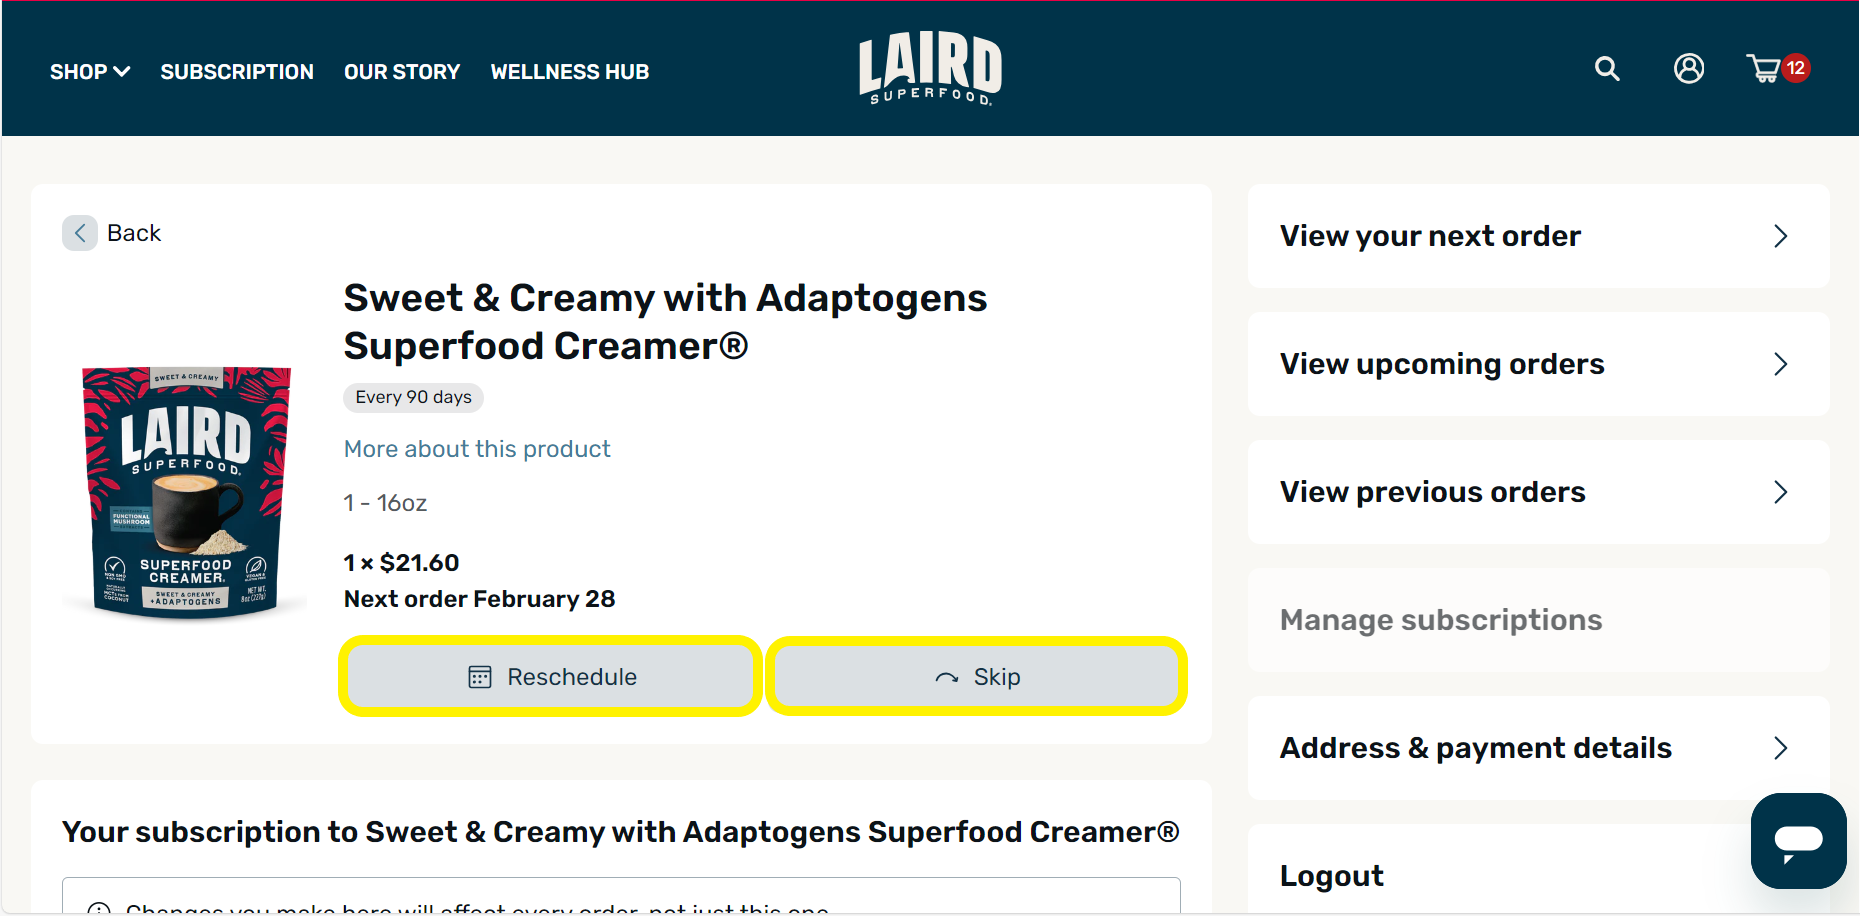The image size is (1860, 916).
Task: Click the Laird Superfood logo
Action: coord(929,67)
